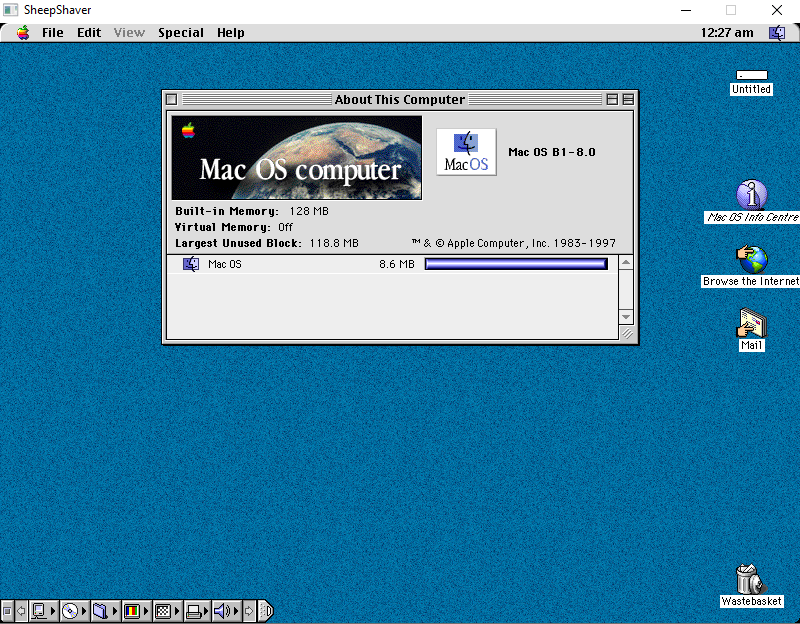
Task: Select the Mac OS entry name in list
Action: (x=224, y=264)
